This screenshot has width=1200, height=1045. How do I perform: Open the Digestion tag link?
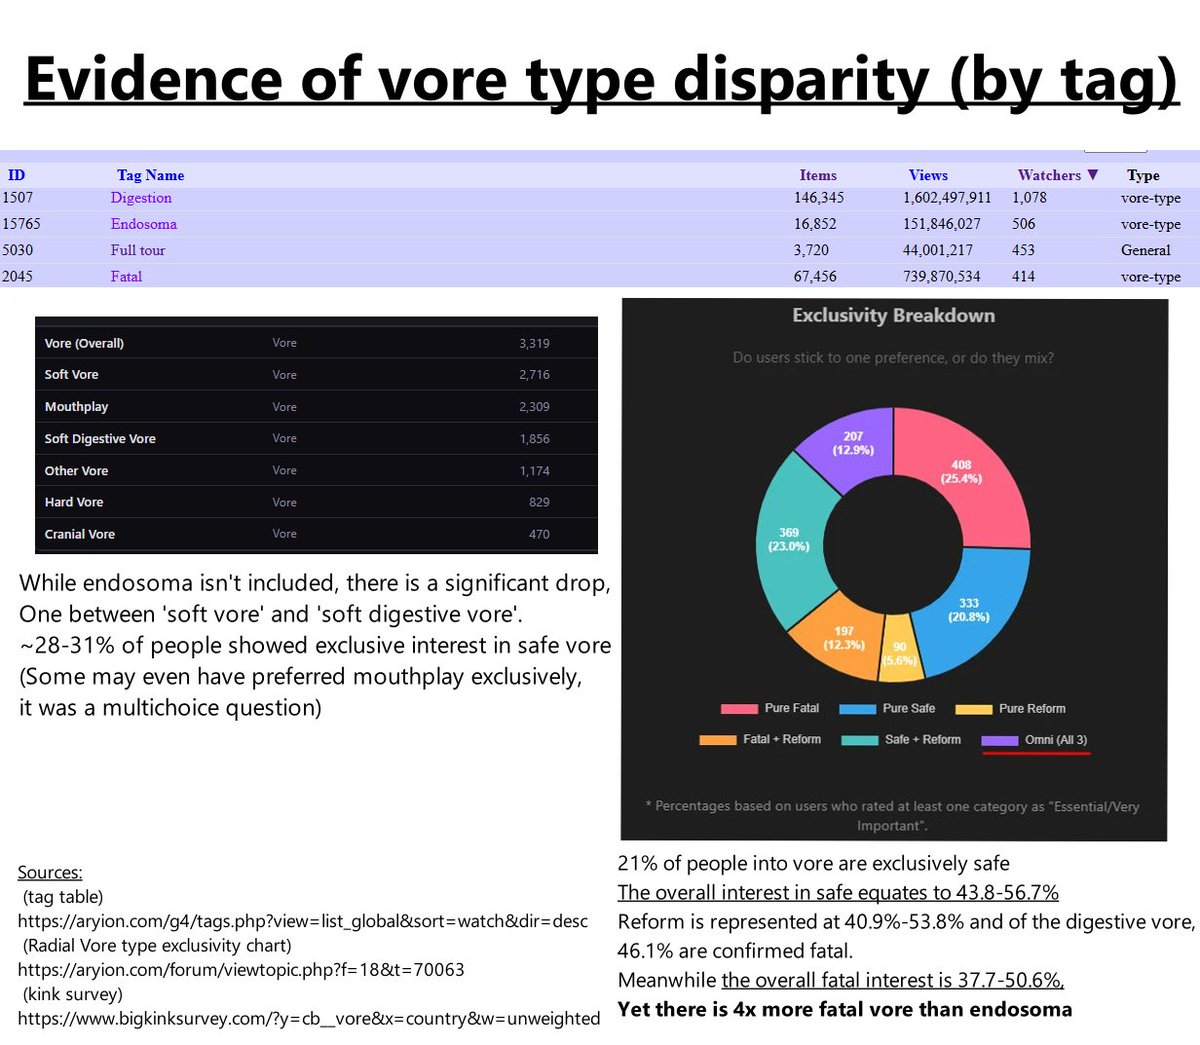pos(141,198)
